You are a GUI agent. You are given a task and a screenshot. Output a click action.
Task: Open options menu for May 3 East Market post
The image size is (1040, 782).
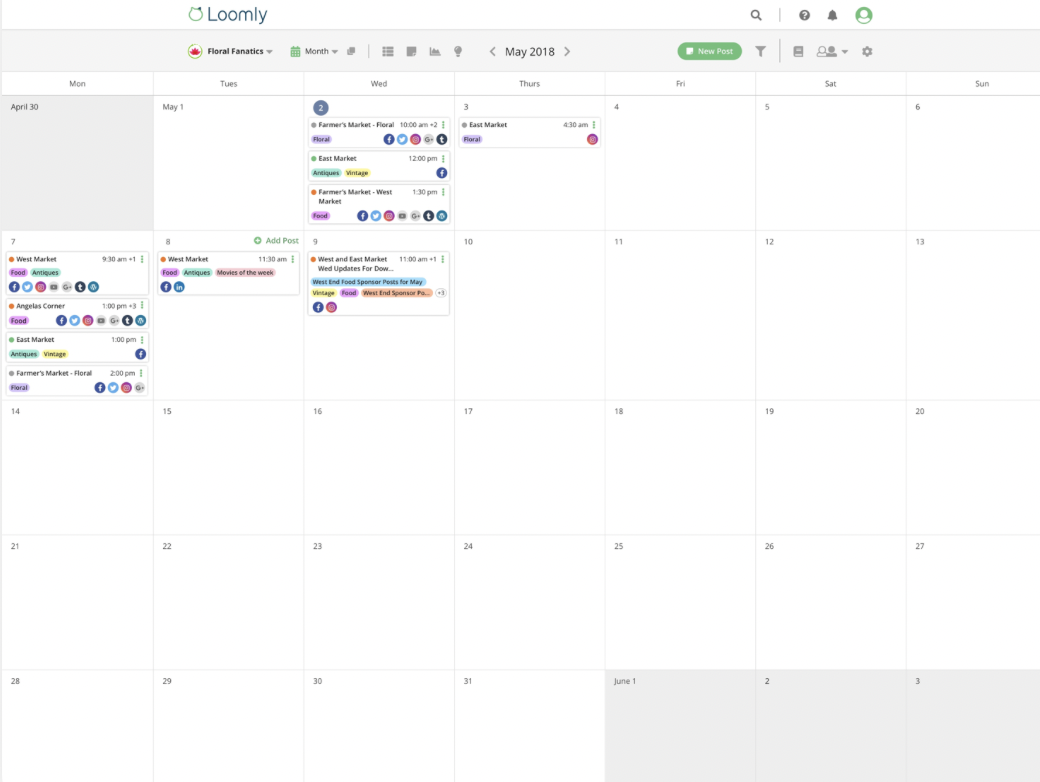click(594, 125)
